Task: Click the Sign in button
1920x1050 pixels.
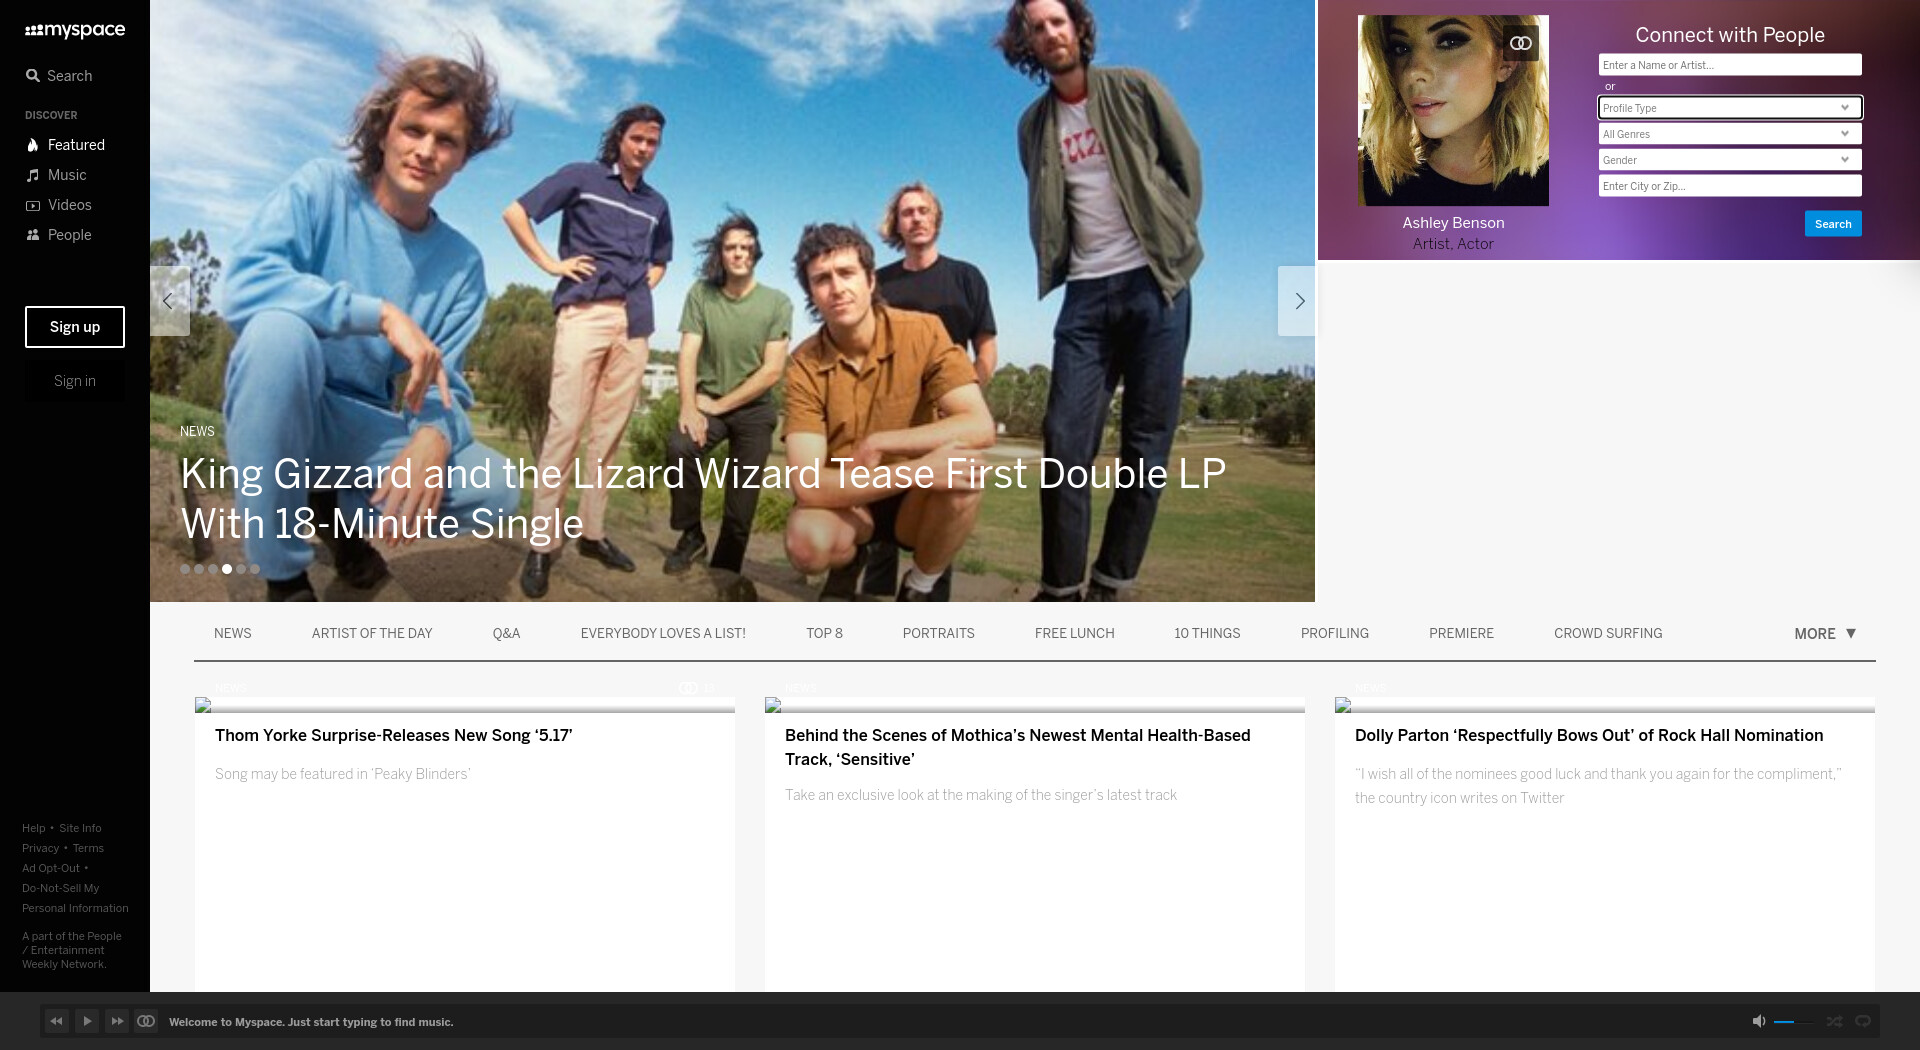Action: coord(75,381)
